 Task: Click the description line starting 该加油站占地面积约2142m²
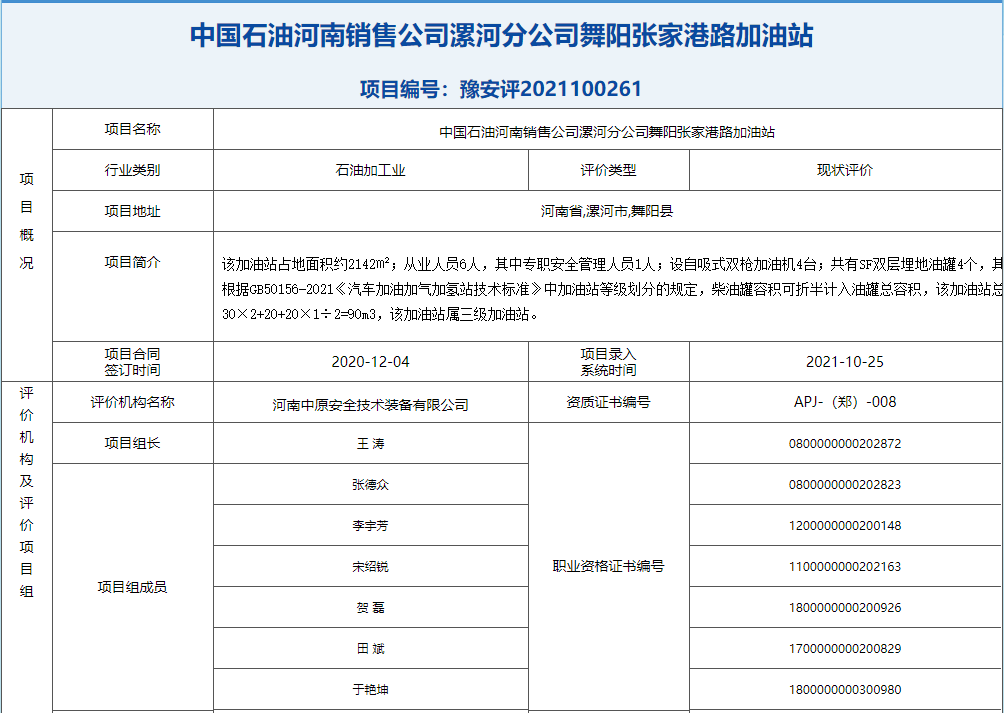pyautogui.click(x=612, y=264)
